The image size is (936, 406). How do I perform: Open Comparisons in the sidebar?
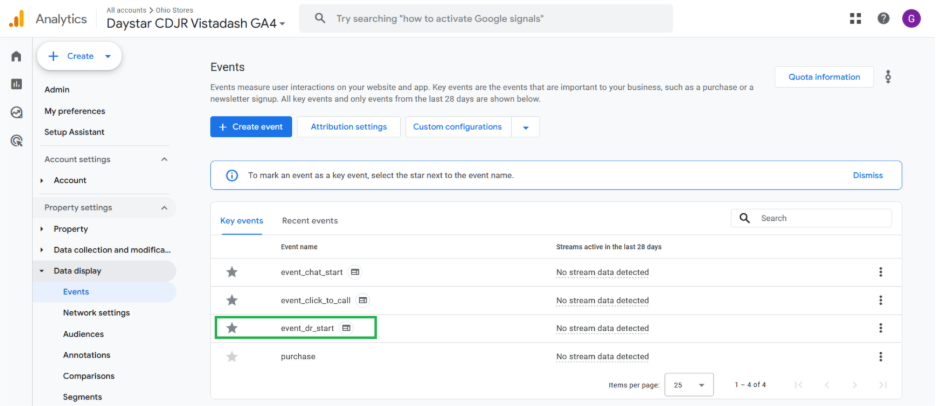coord(88,376)
